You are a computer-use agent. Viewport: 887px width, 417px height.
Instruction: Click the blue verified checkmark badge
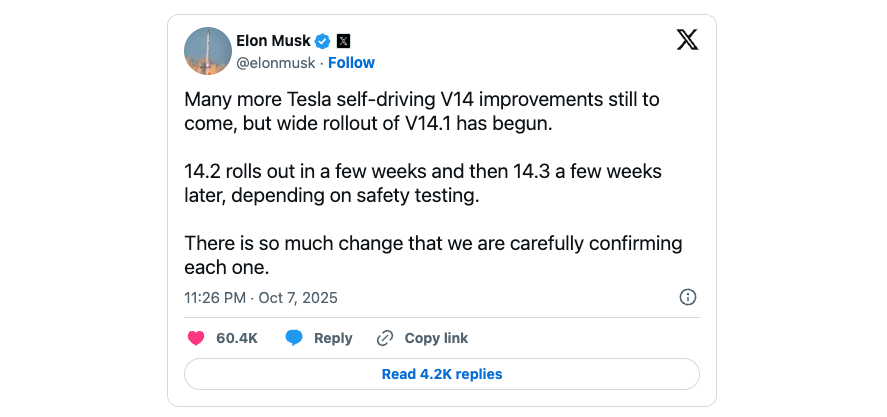pyautogui.click(x=323, y=41)
